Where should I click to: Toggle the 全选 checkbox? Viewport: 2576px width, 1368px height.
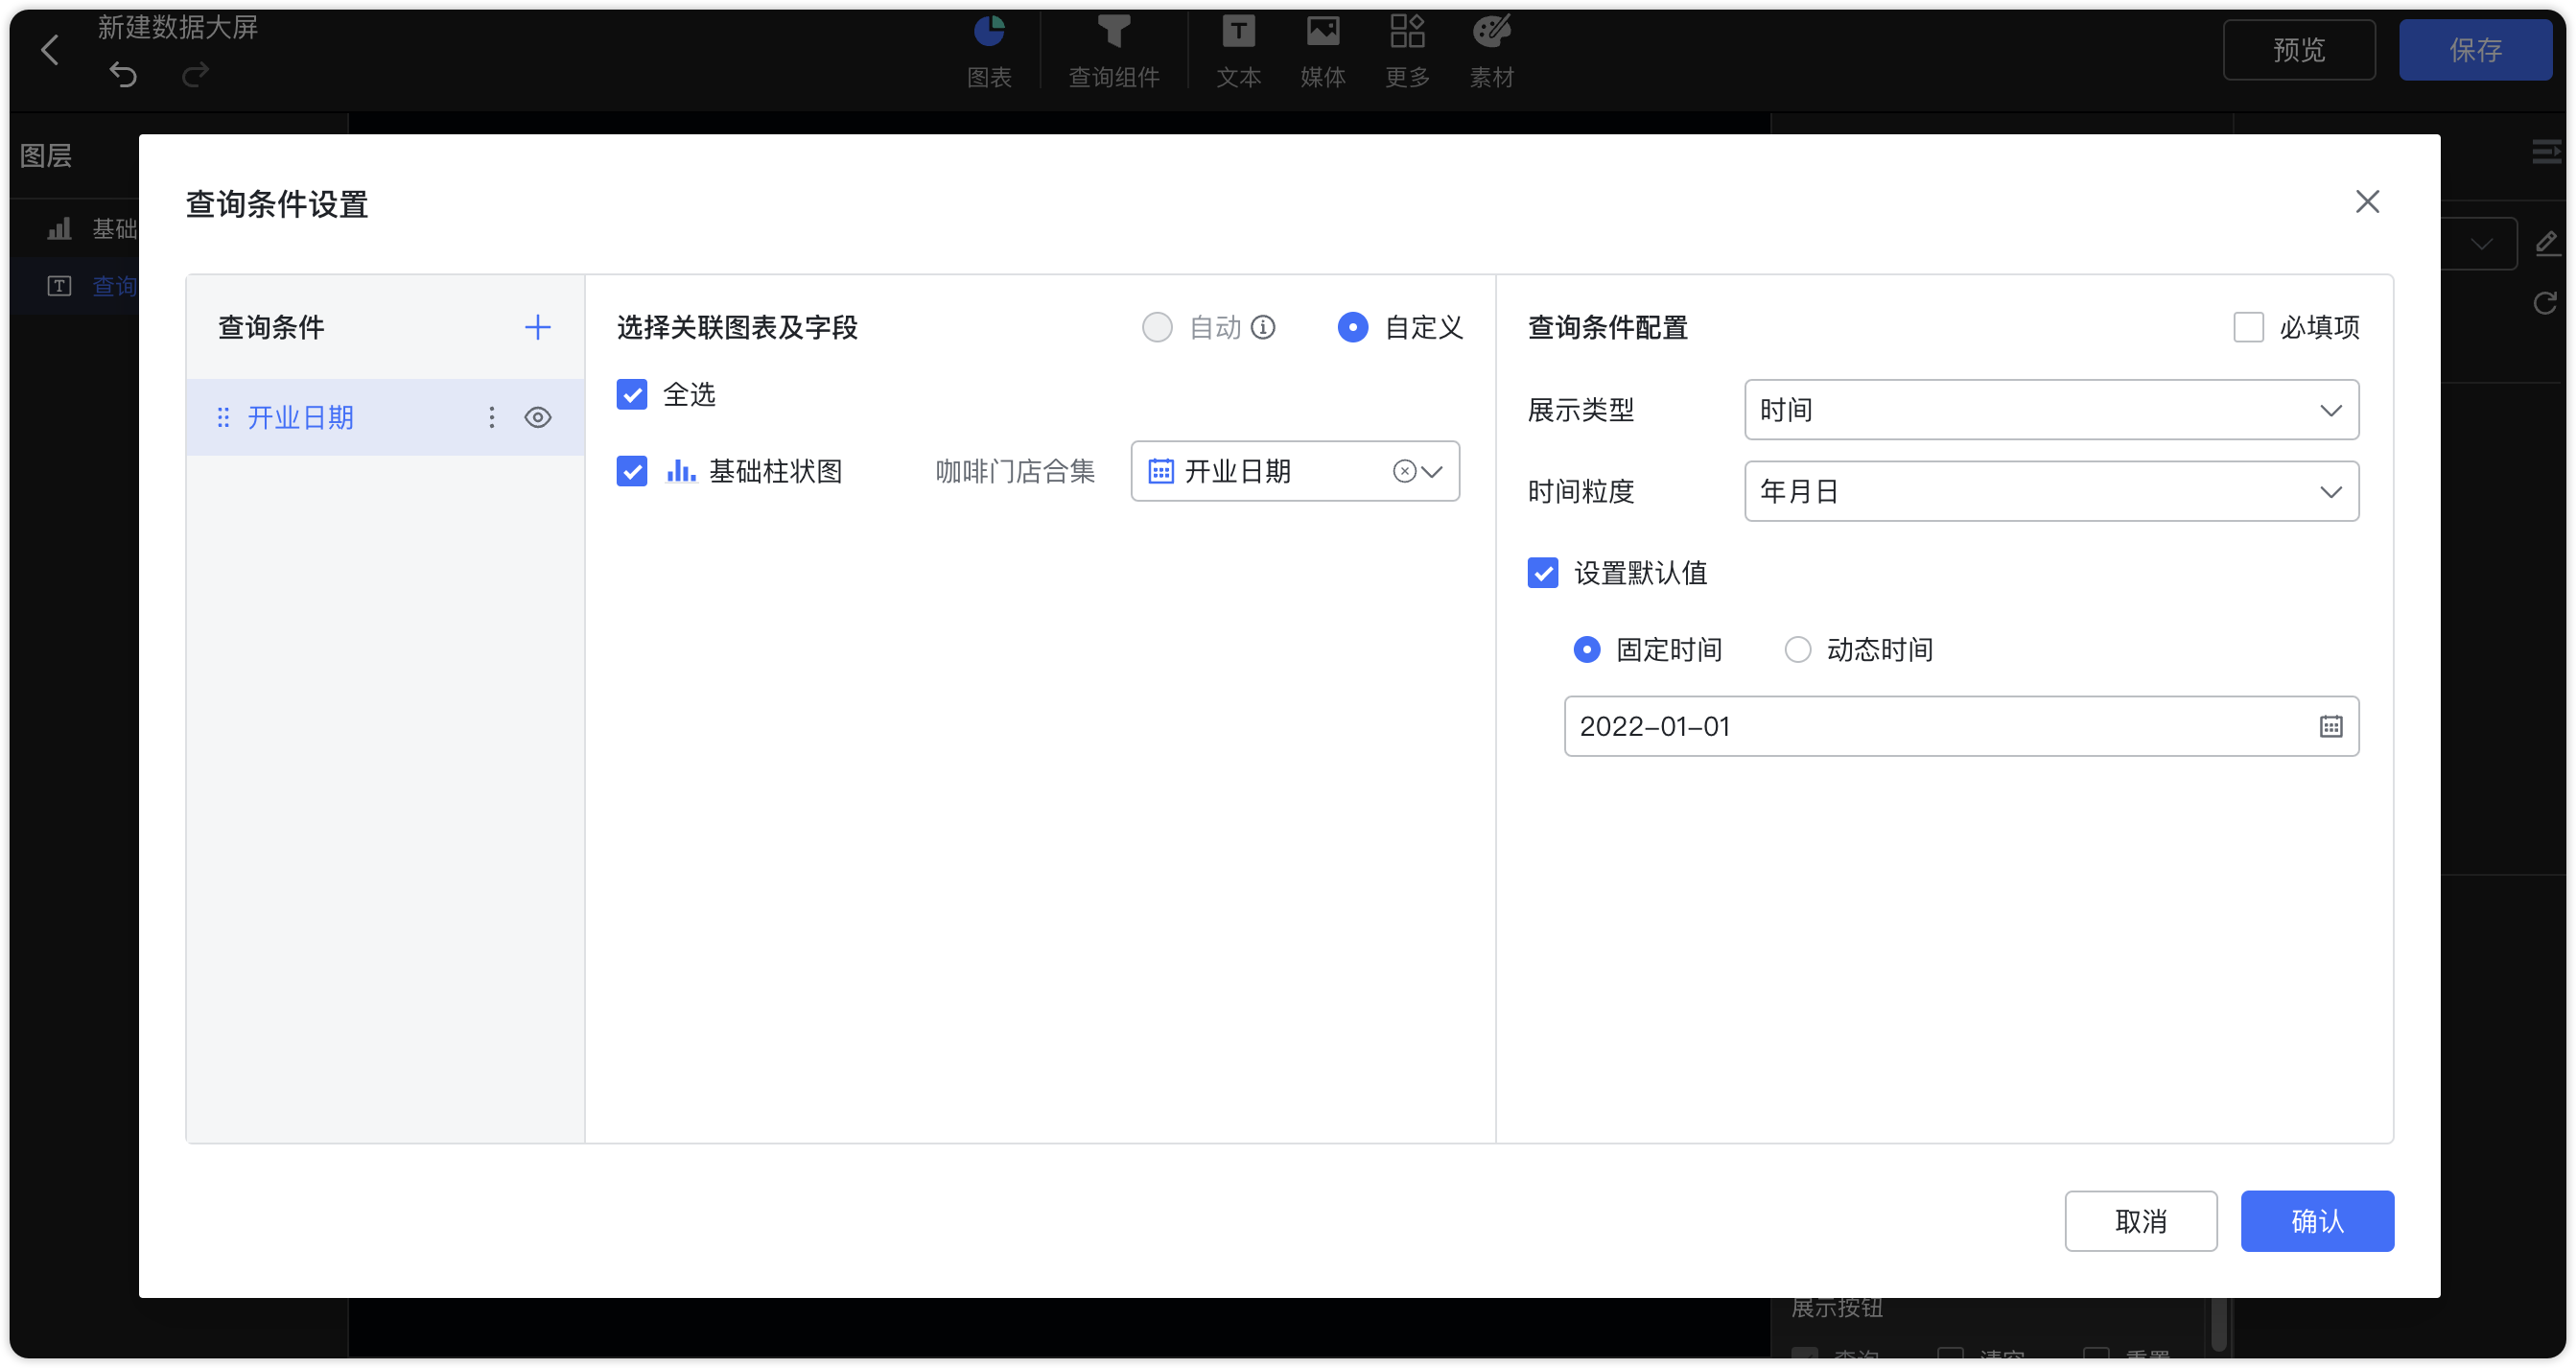[x=632, y=394]
